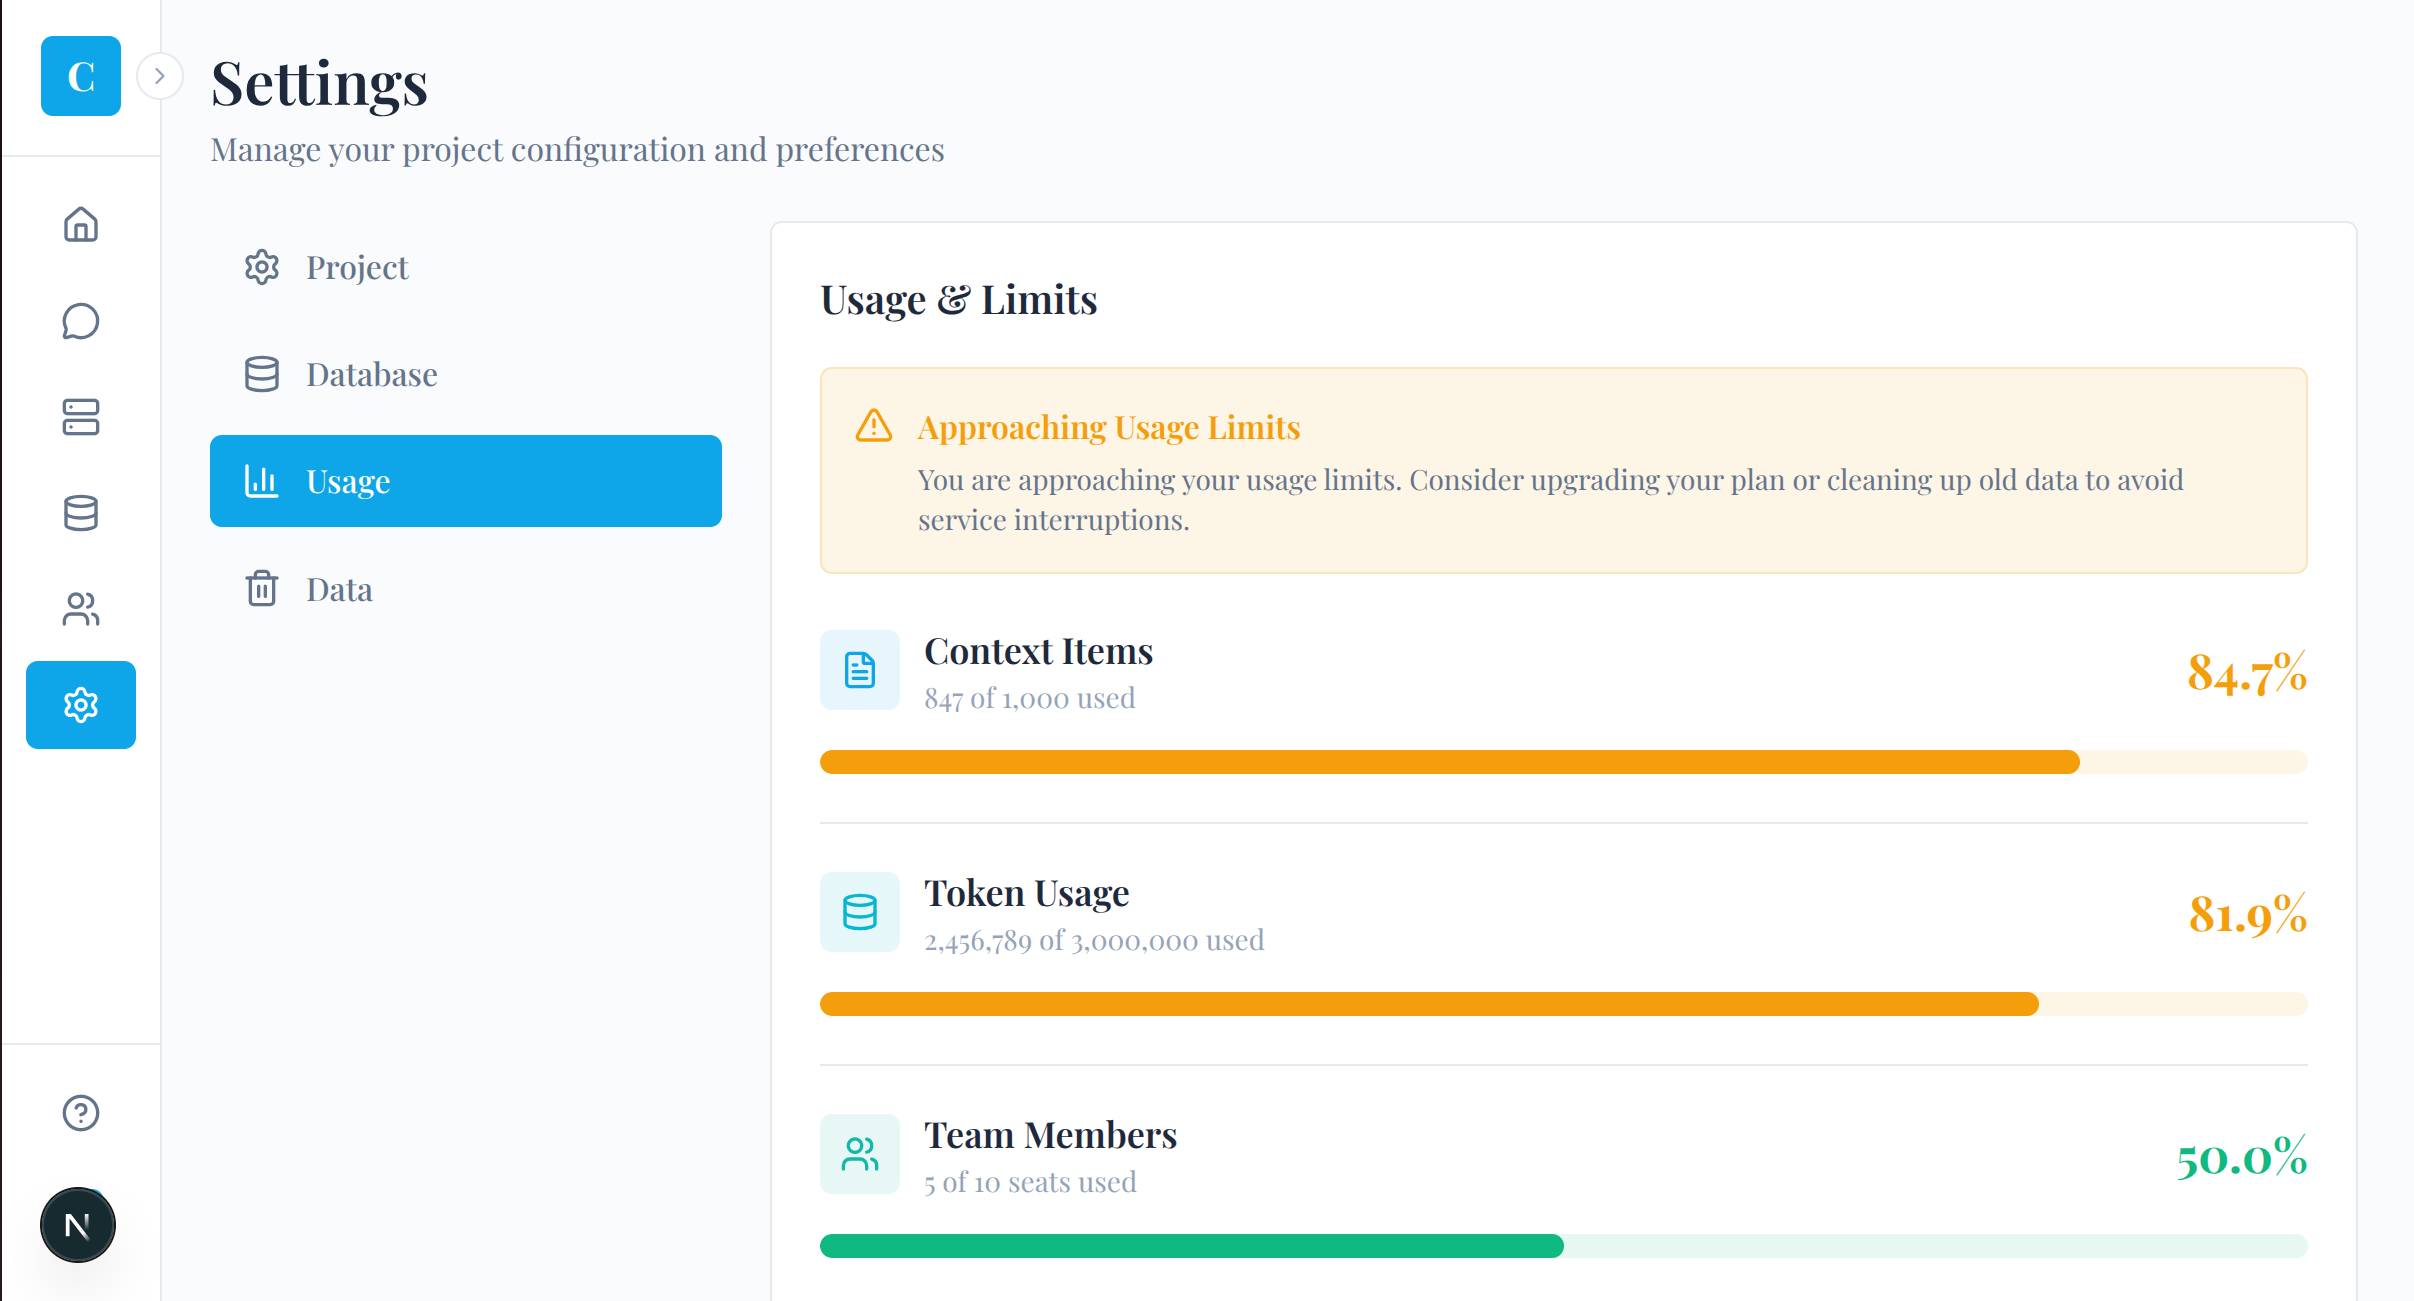Click the Approaching Usage Limits heading

(1108, 427)
